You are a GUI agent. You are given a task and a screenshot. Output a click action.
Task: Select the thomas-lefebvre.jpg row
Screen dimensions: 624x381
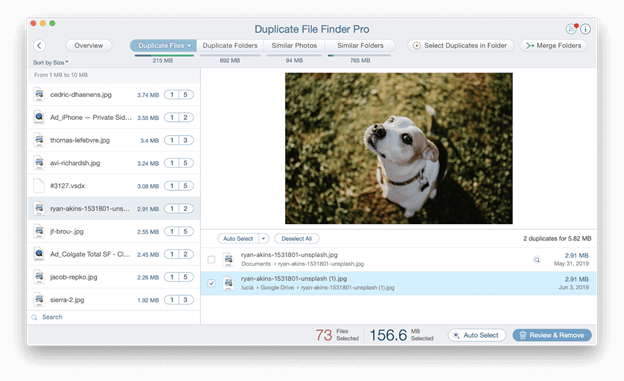(x=114, y=140)
